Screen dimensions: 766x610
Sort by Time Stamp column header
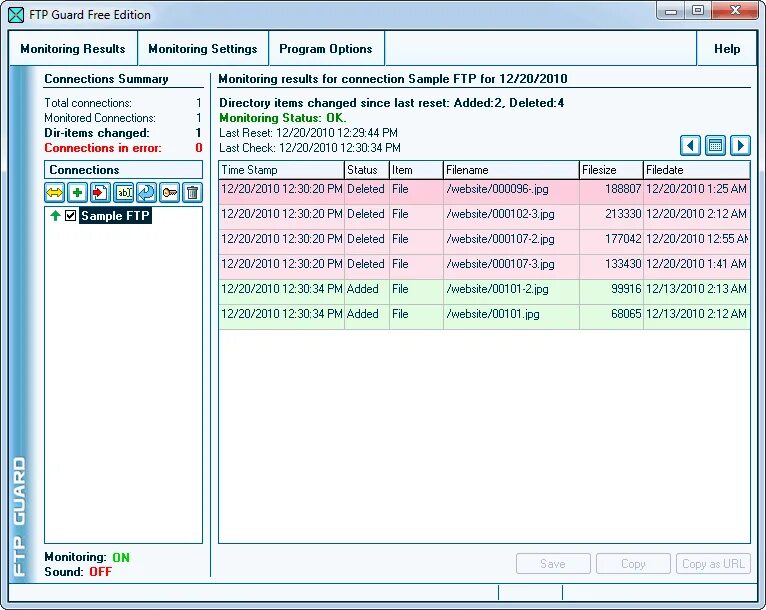pos(281,170)
